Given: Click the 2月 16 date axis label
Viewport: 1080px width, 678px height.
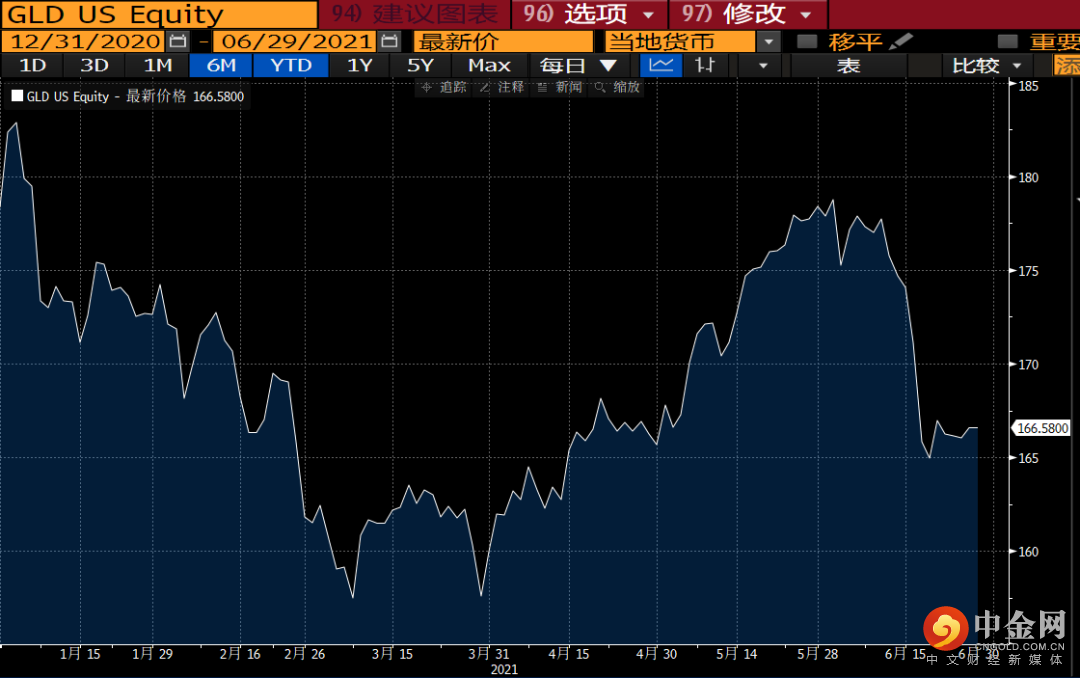Looking at the screenshot, I should click(x=240, y=654).
